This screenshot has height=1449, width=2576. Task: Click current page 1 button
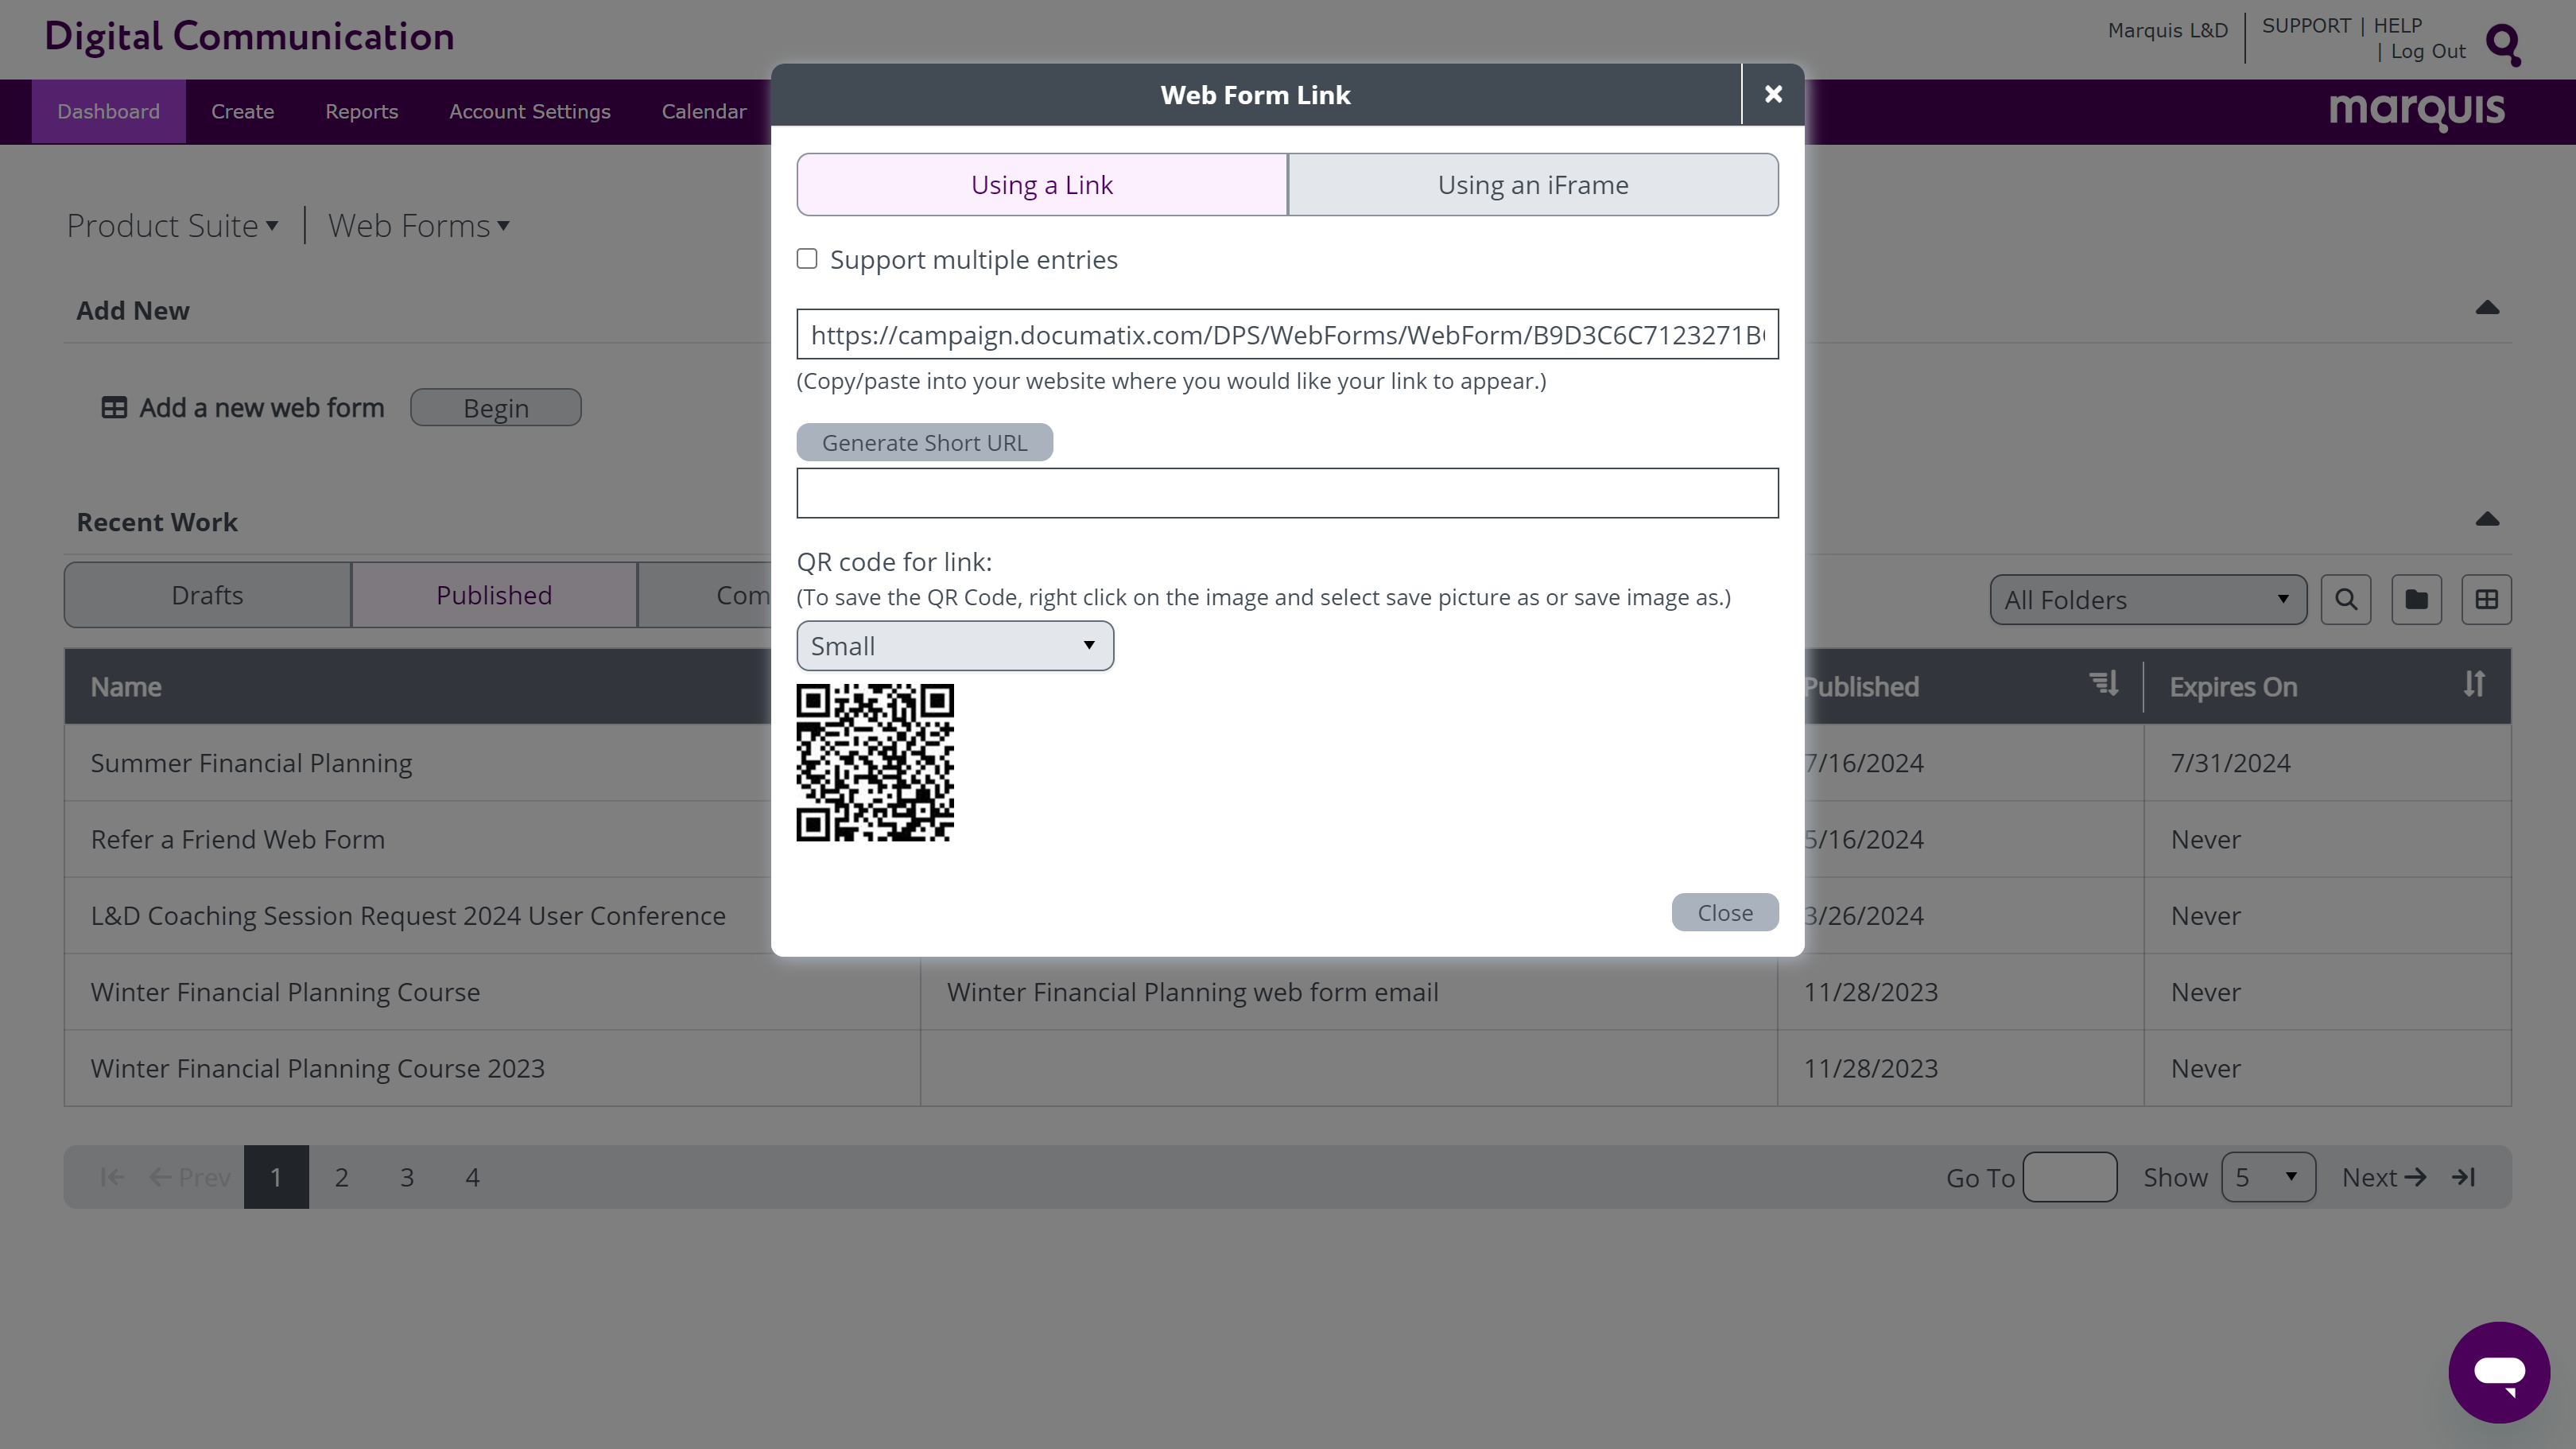click(276, 1177)
